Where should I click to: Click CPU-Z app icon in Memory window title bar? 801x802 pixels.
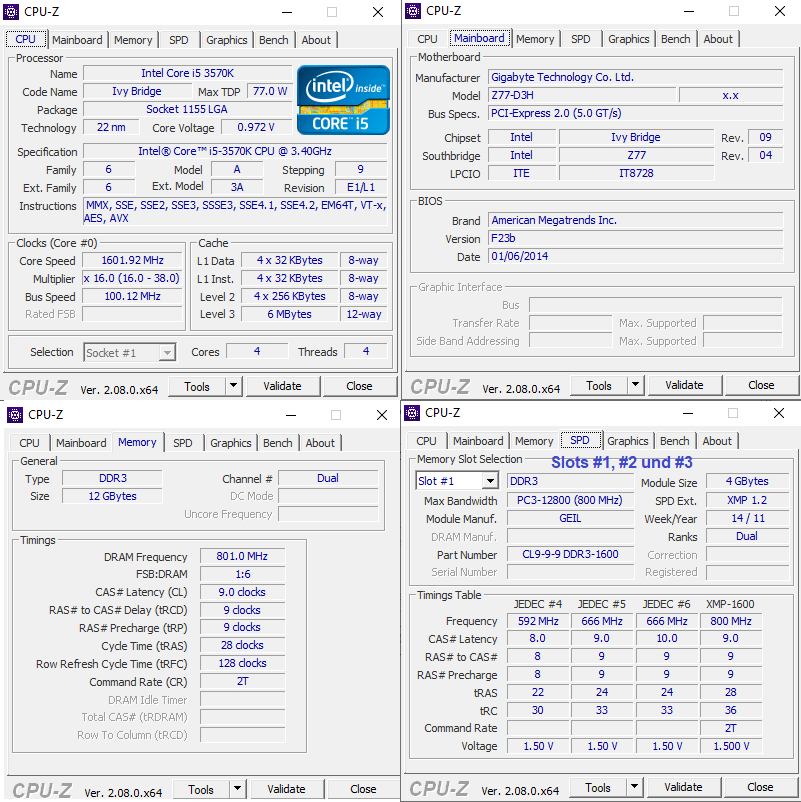pyautogui.click(x=15, y=414)
